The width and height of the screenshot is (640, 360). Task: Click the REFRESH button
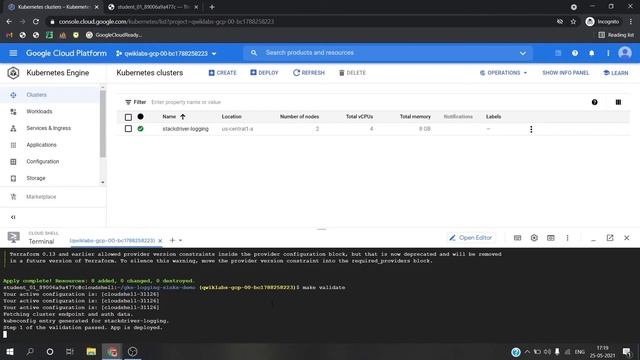(x=309, y=73)
